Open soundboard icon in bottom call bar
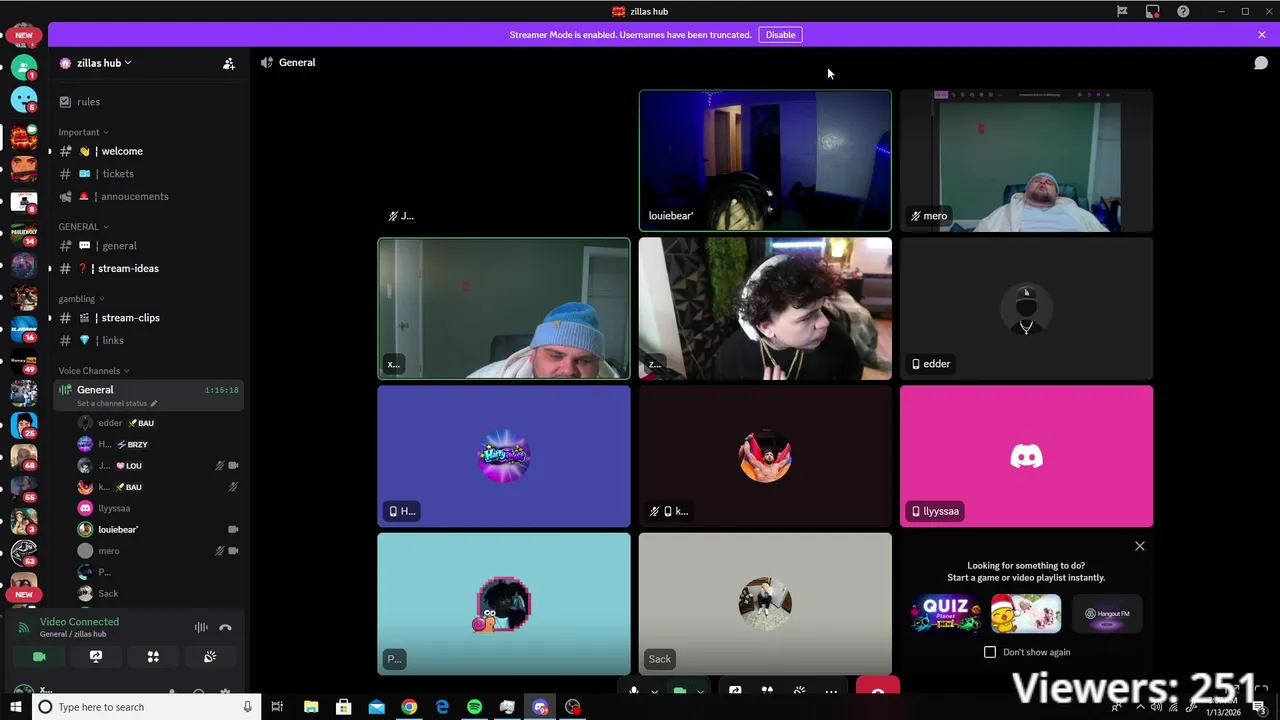 [x=799, y=690]
